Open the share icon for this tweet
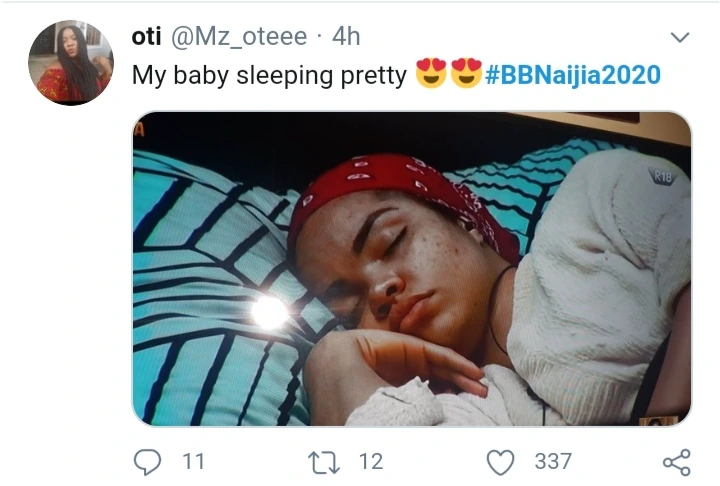This screenshot has height=486, width=720. pyautogui.click(x=677, y=461)
